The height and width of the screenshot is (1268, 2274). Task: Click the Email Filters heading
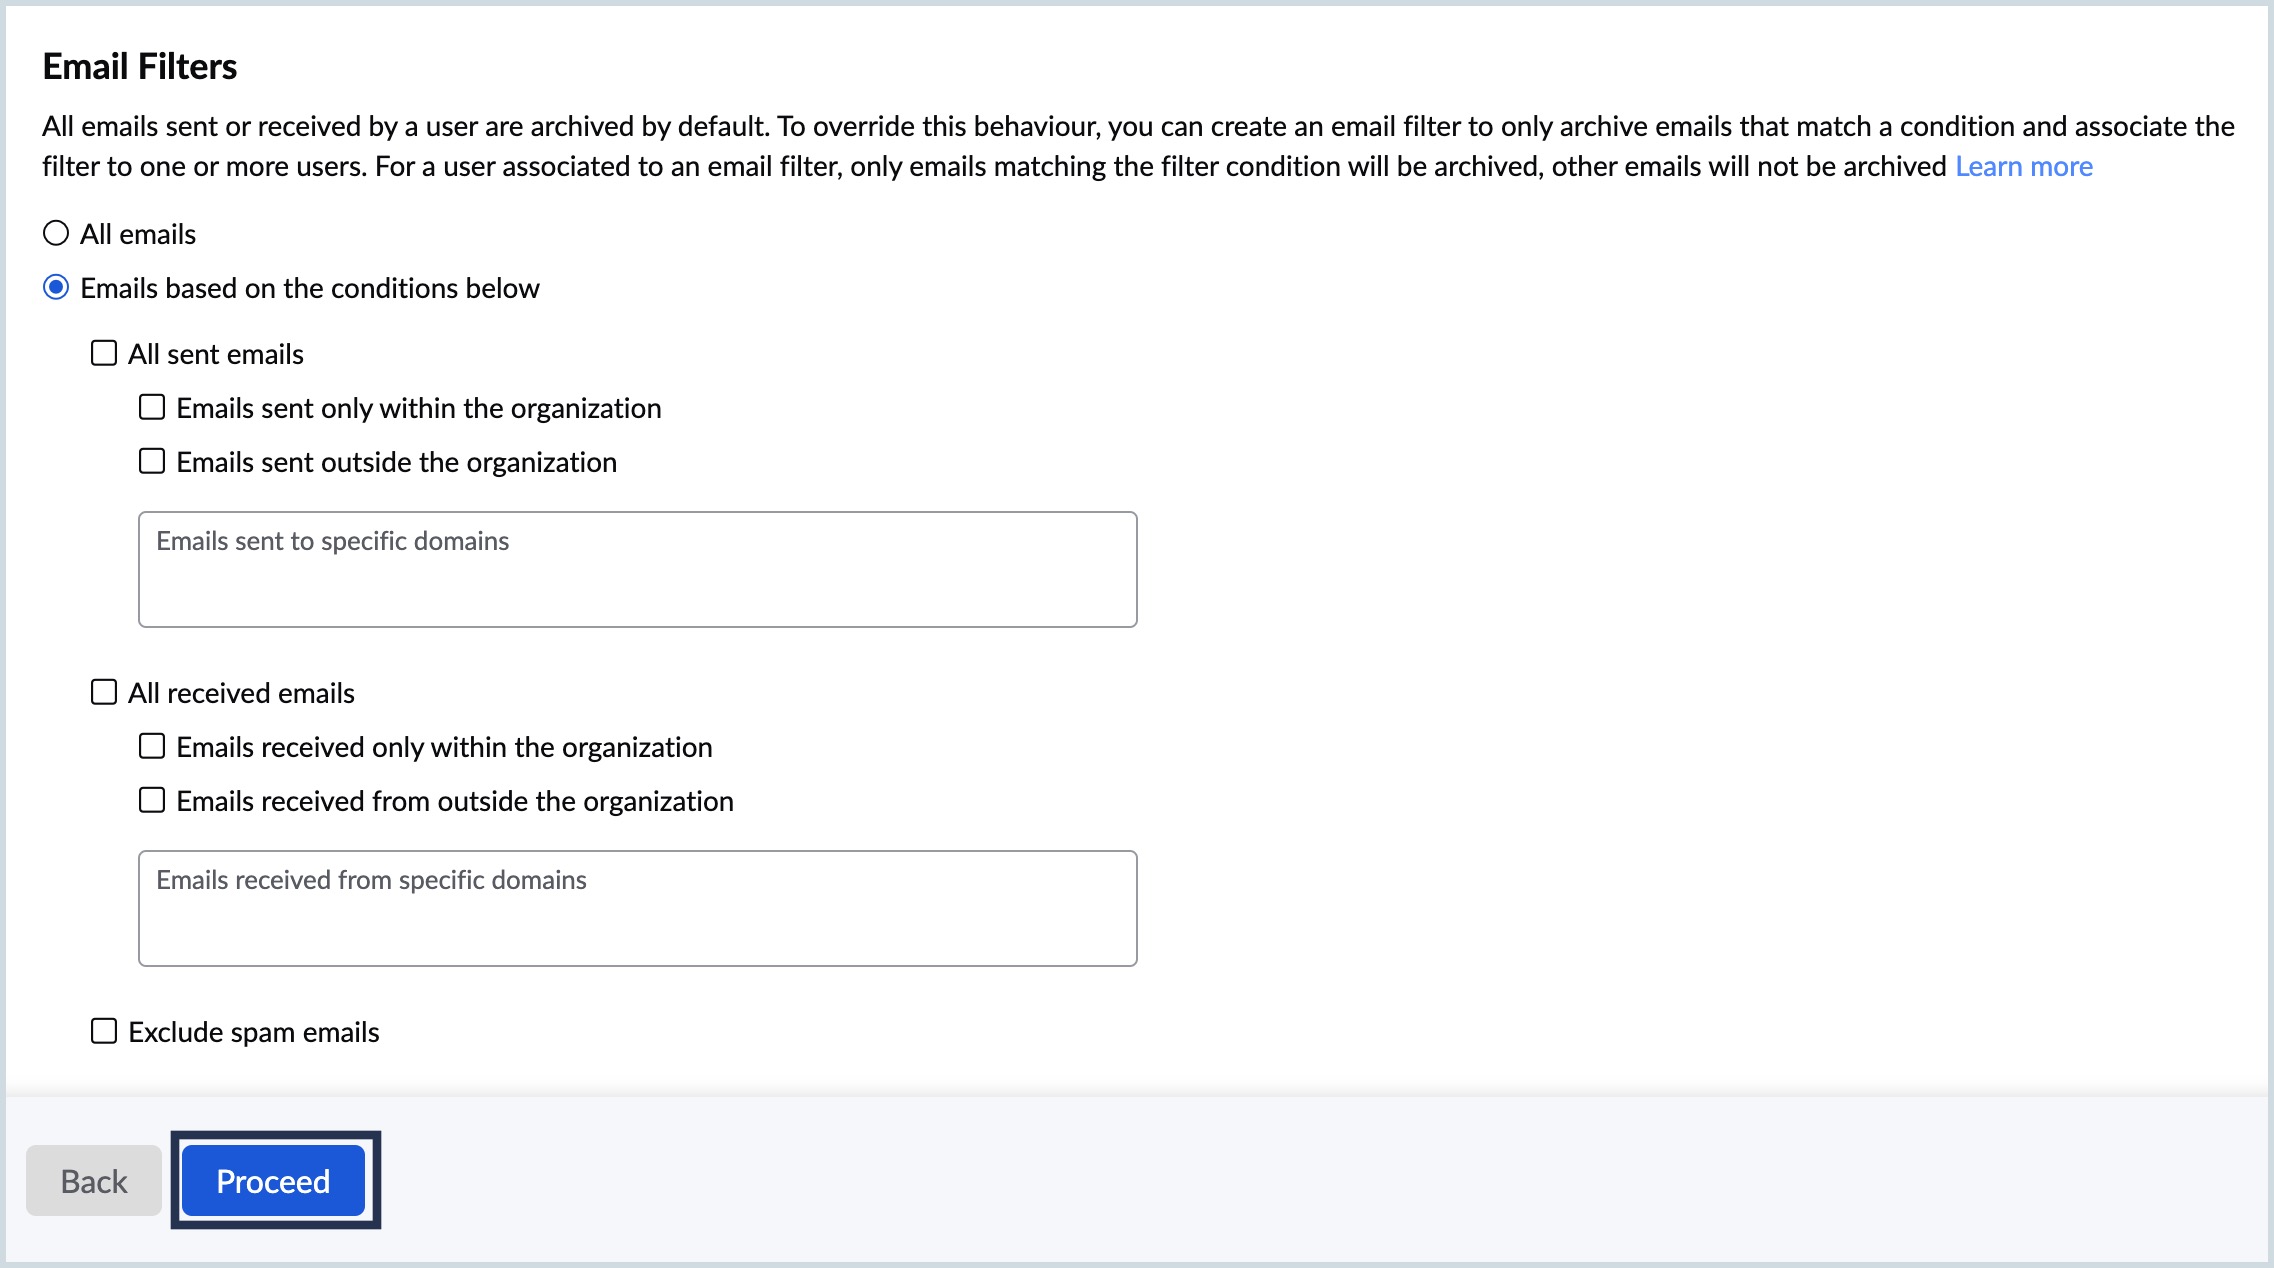pos(140,66)
